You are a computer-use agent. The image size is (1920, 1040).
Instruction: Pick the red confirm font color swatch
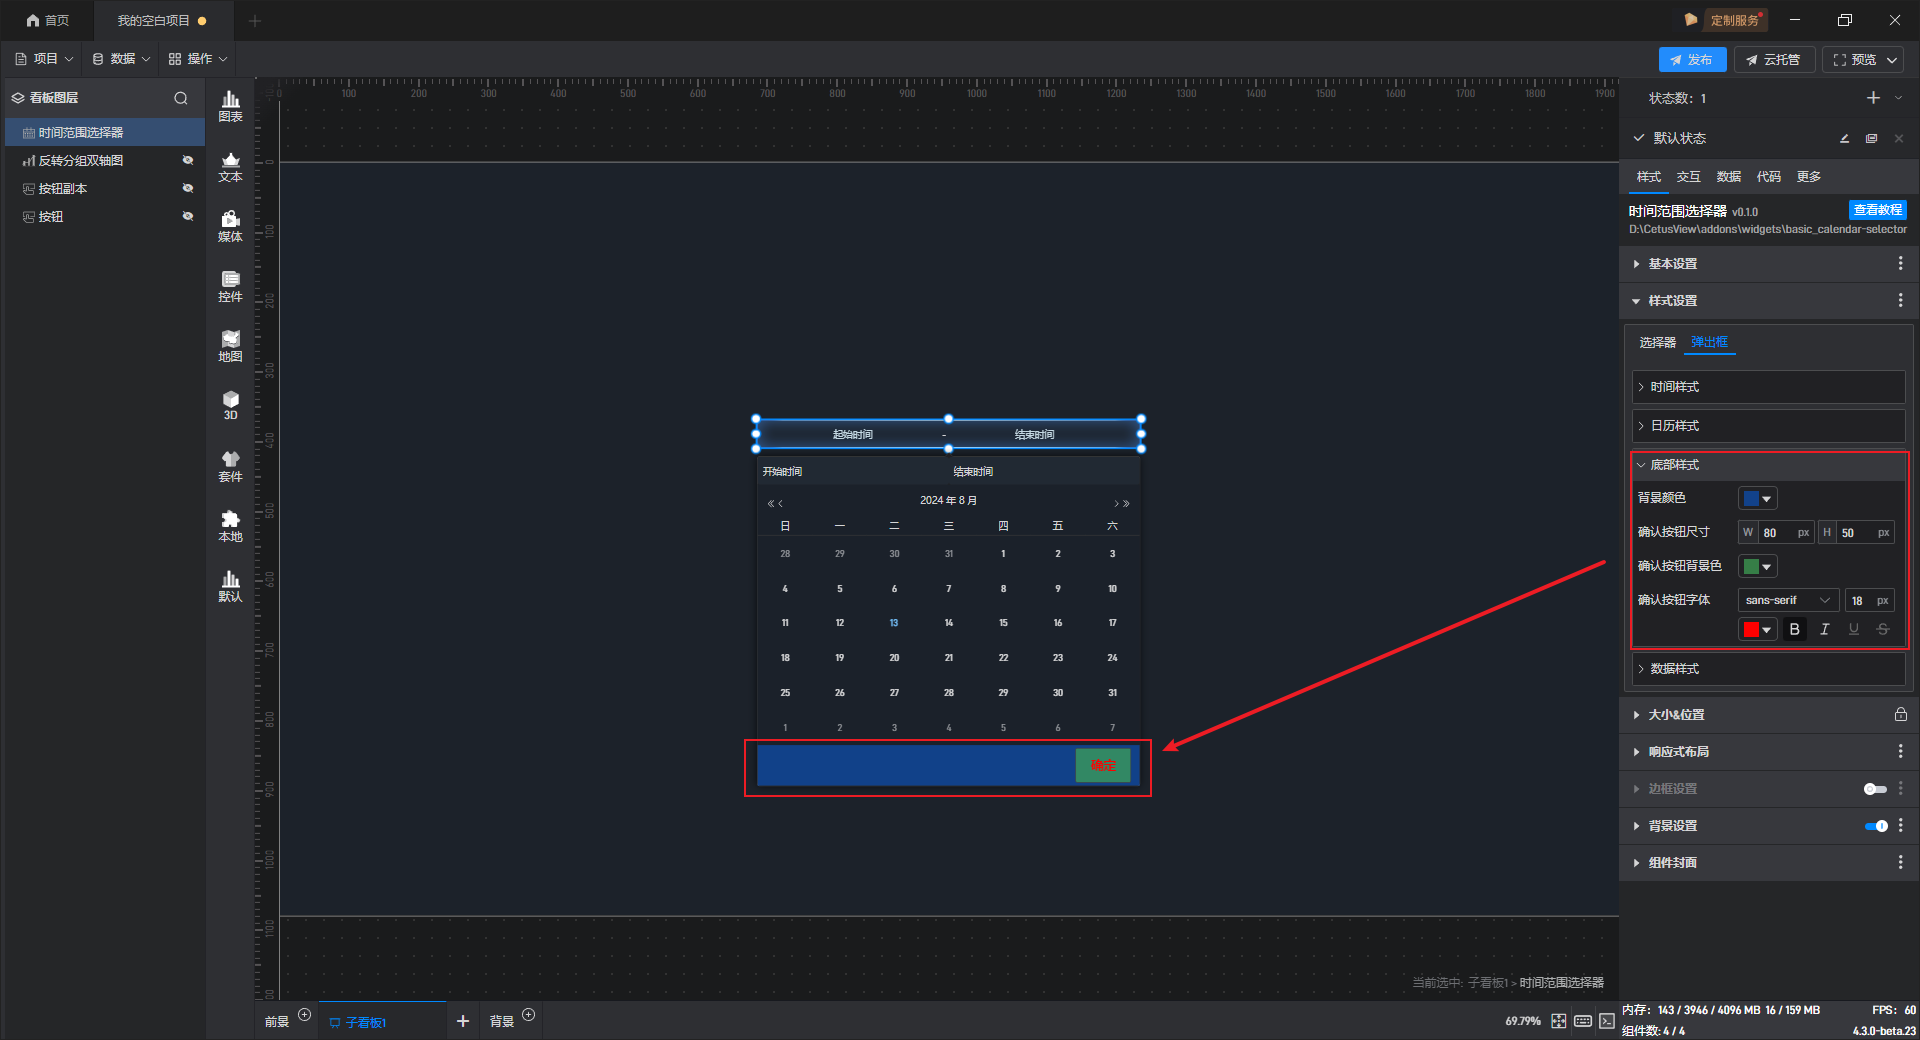1758,629
